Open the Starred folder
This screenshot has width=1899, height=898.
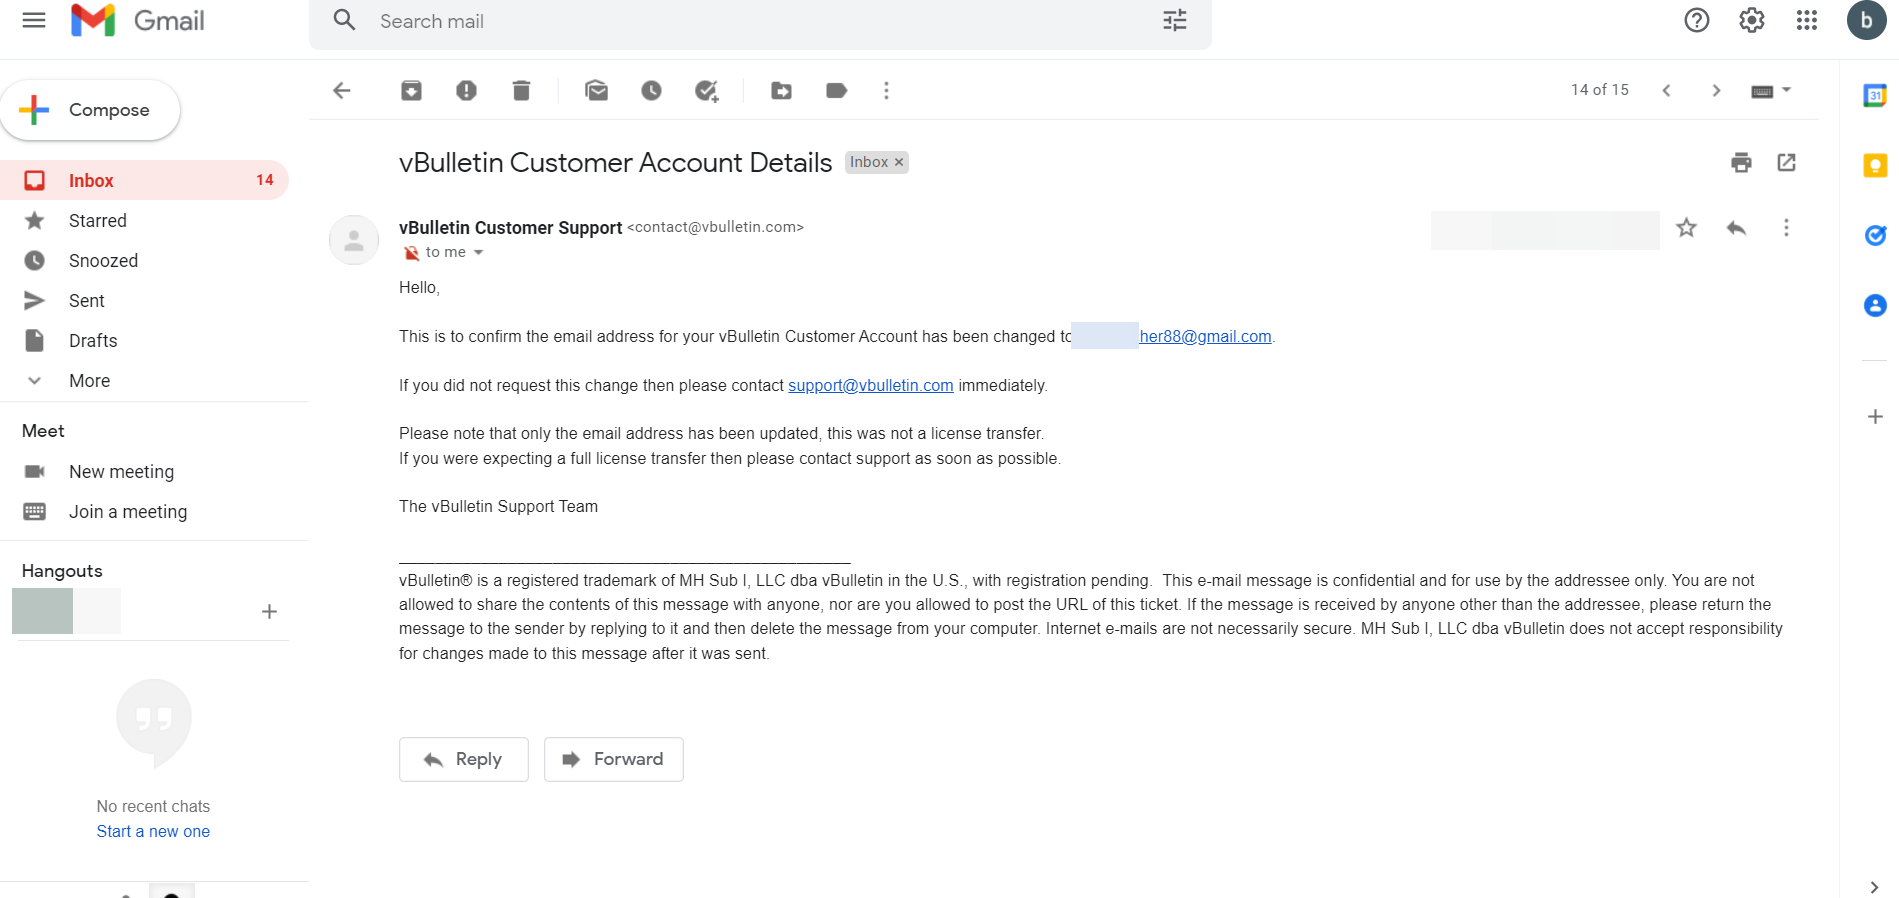[97, 221]
